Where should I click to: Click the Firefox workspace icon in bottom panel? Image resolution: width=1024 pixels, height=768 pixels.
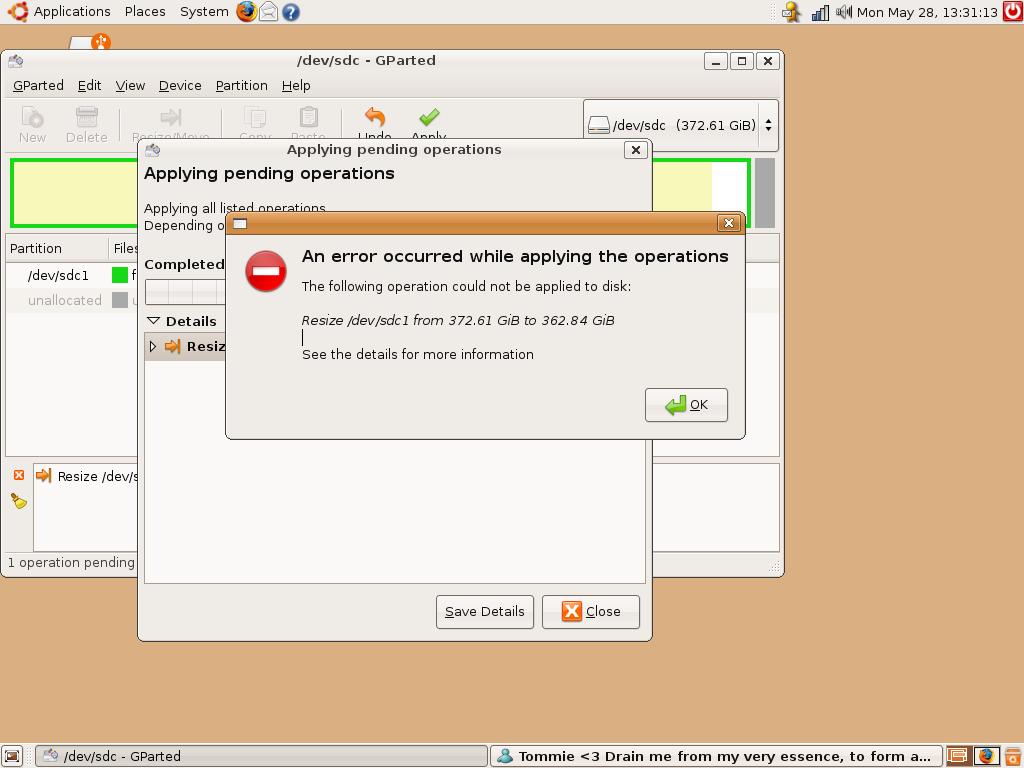coord(986,756)
